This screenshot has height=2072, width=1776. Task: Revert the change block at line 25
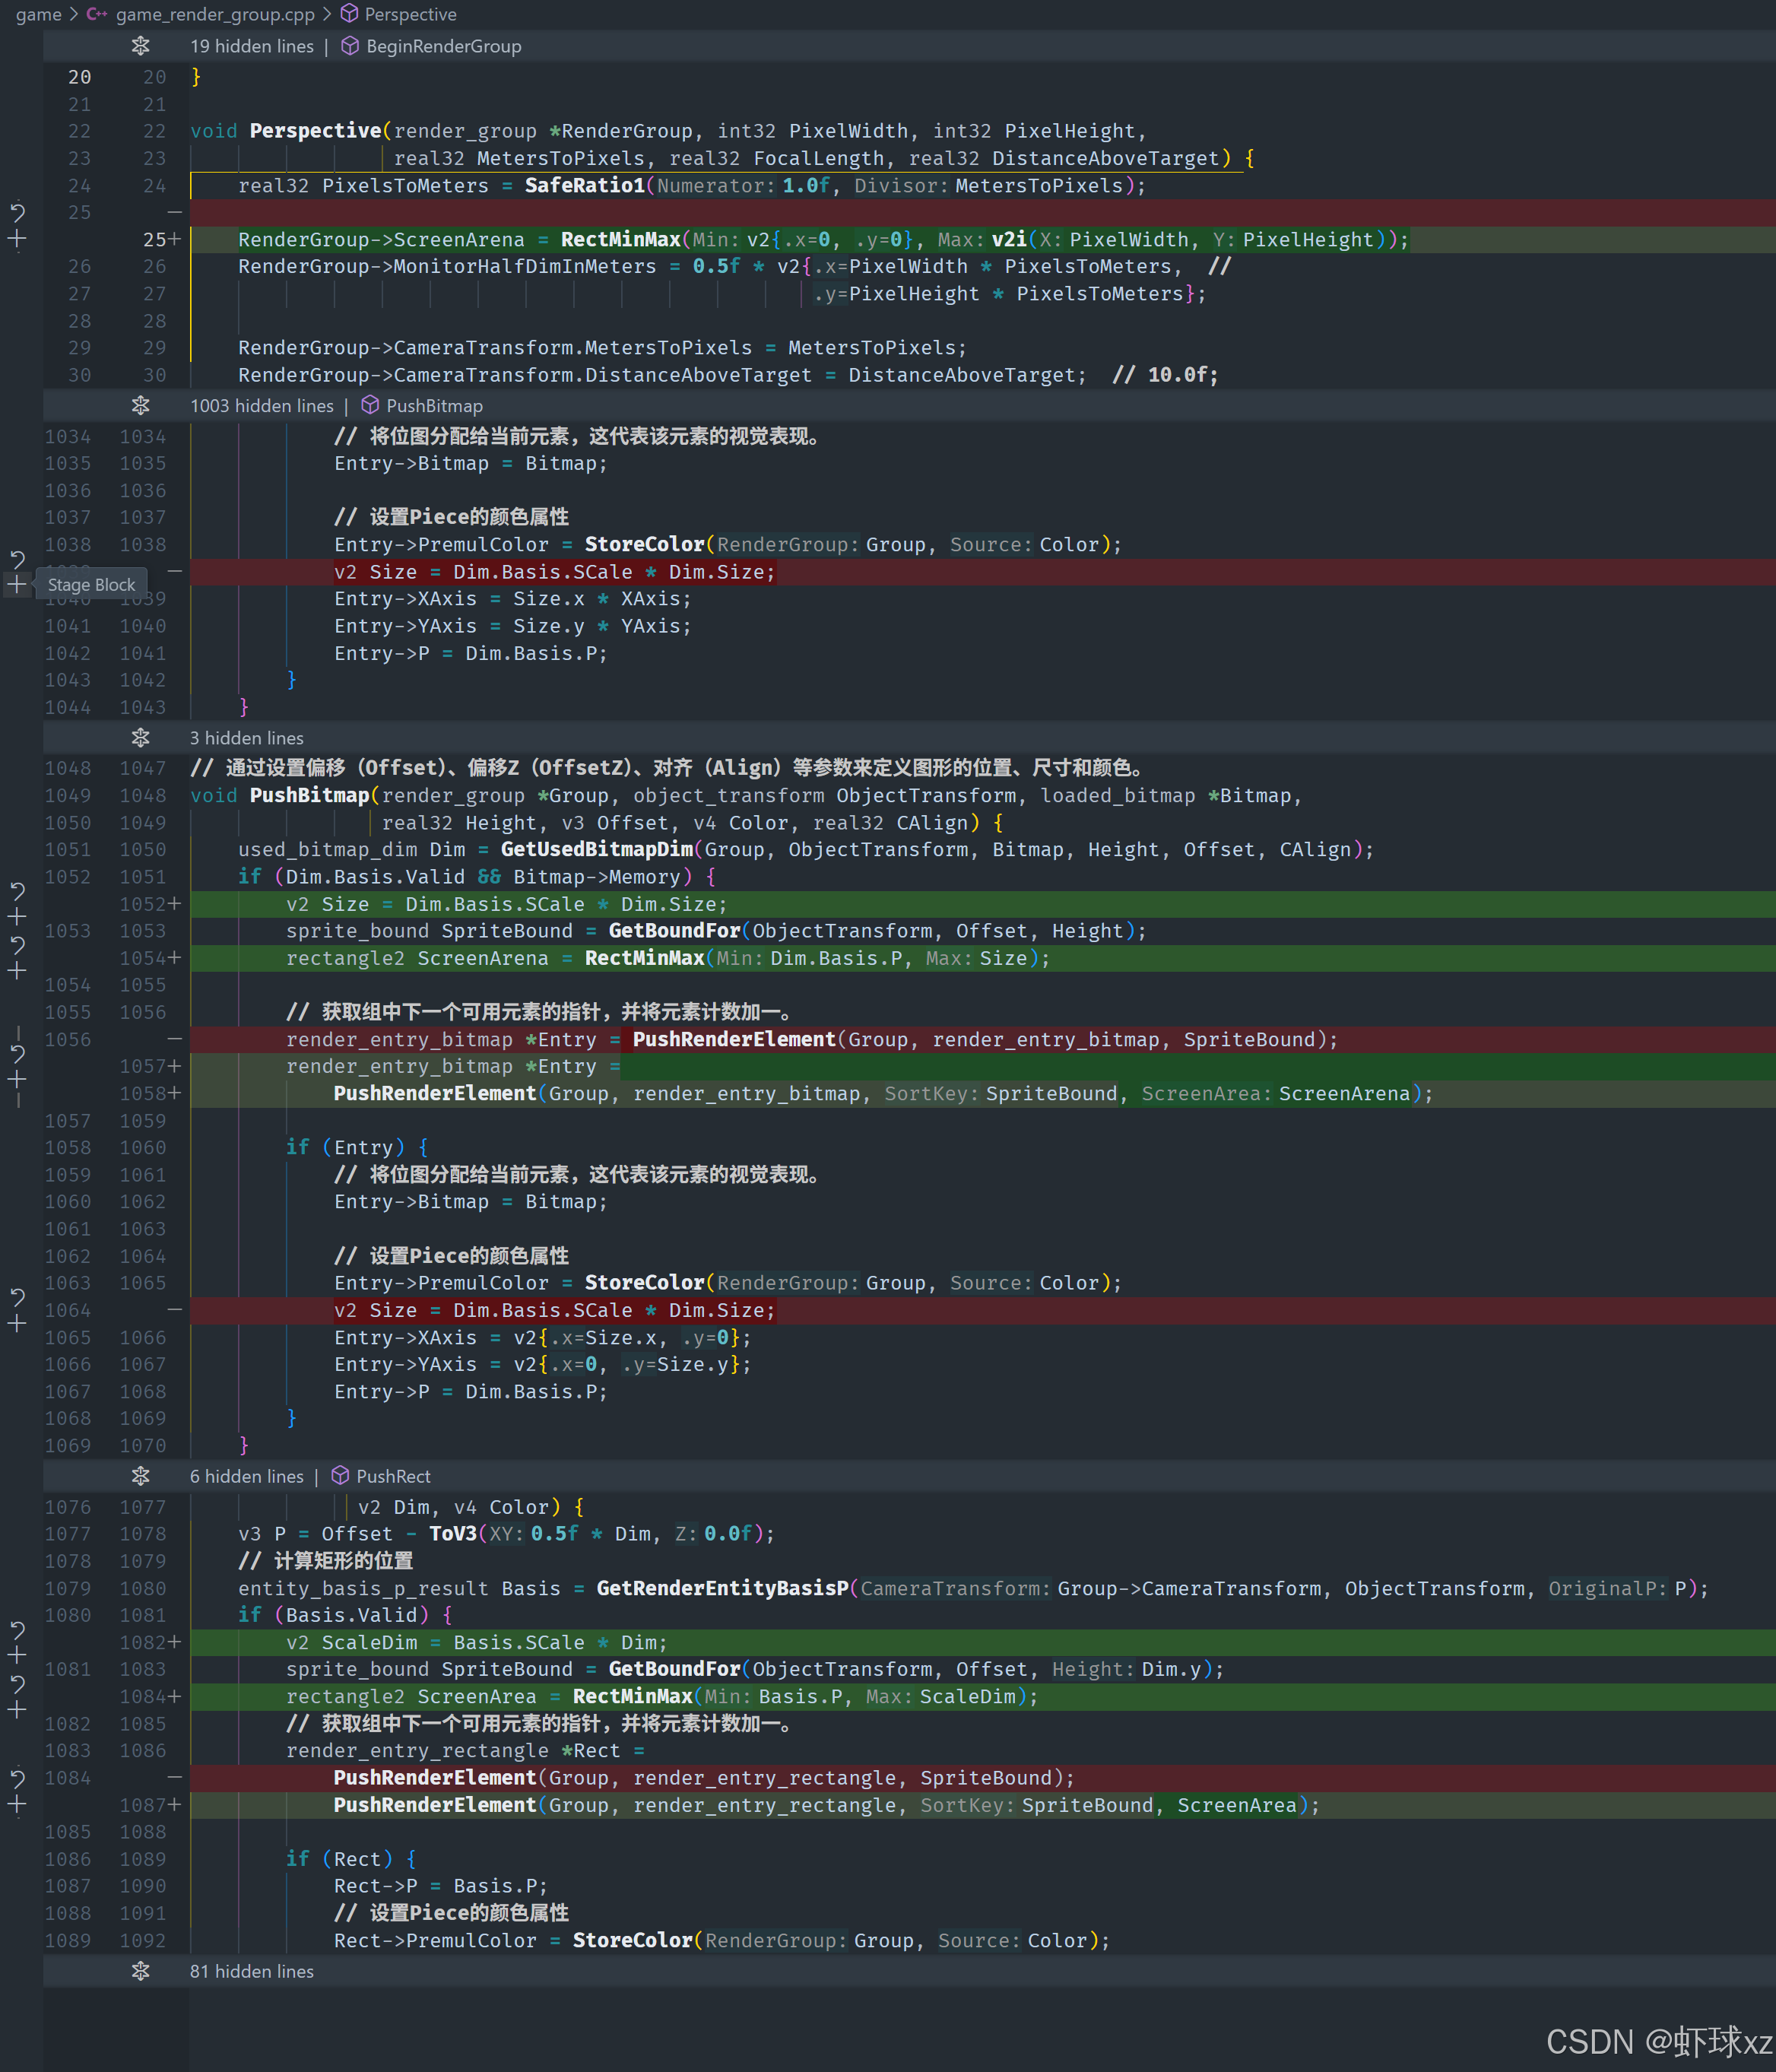(17, 212)
